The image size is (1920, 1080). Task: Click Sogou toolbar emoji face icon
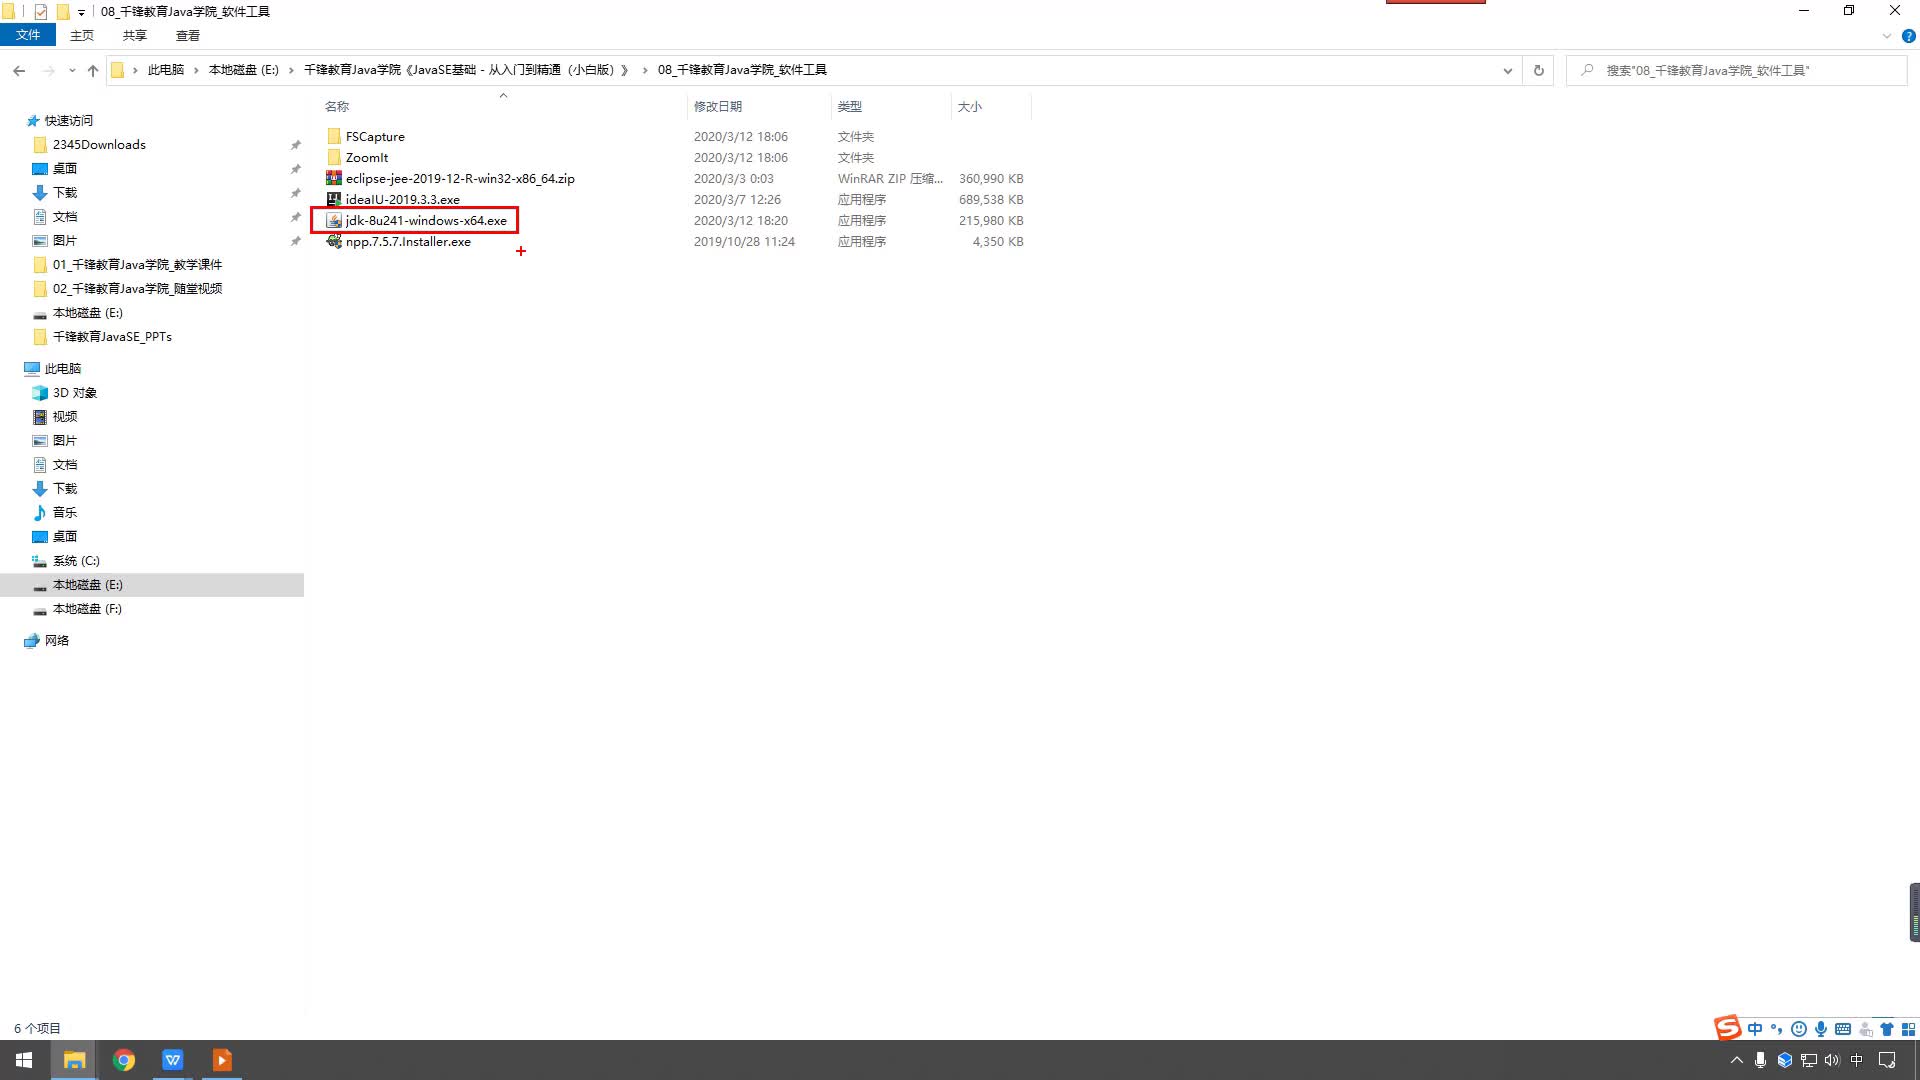(x=1799, y=1029)
